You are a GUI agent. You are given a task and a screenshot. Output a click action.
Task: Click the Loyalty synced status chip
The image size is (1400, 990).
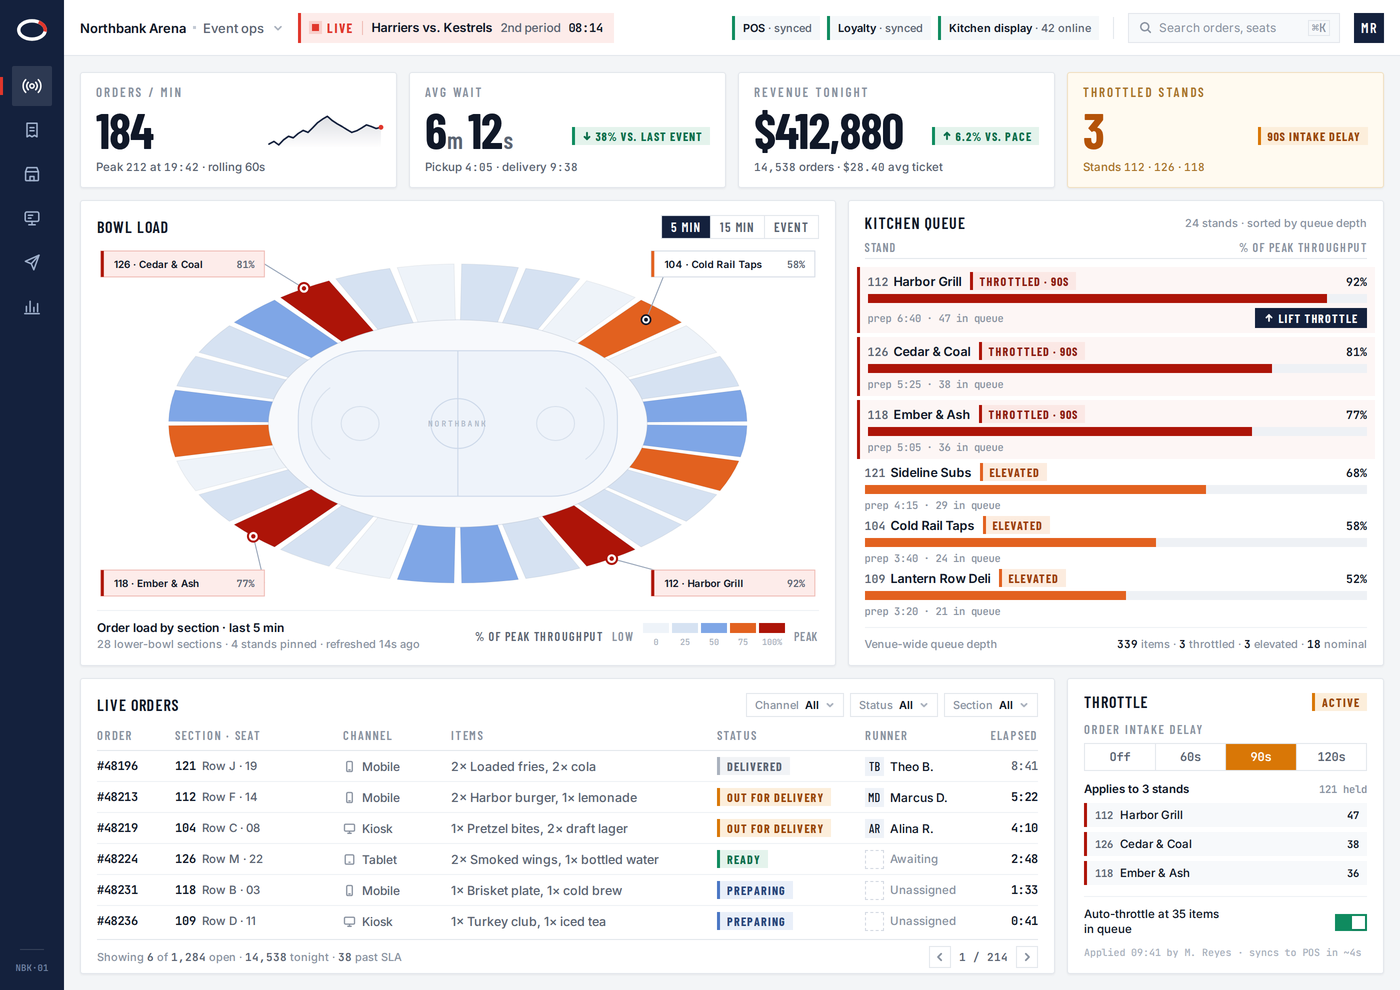(880, 28)
